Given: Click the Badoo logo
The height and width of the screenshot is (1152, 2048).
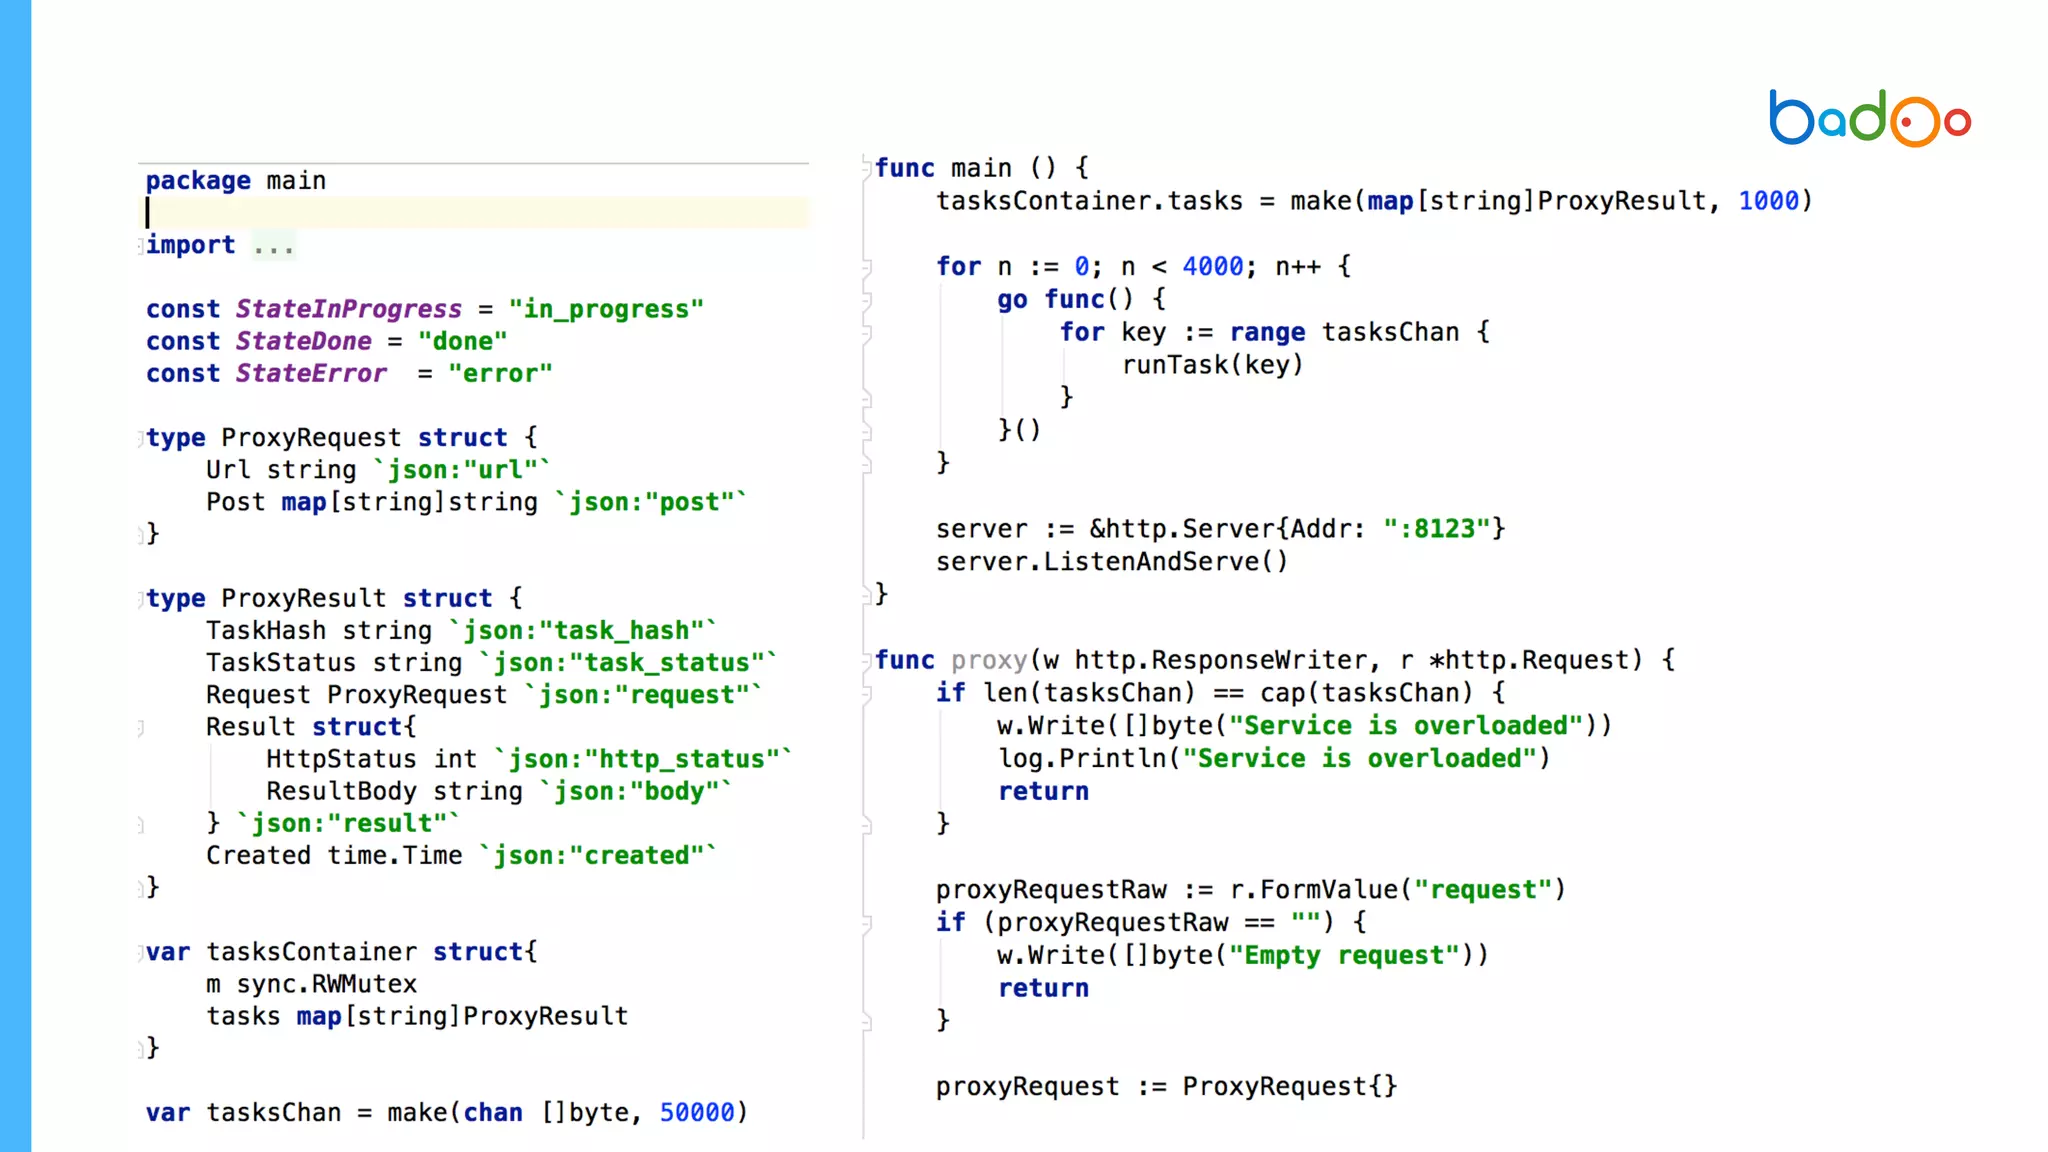Looking at the screenshot, I should point(1869,119).
